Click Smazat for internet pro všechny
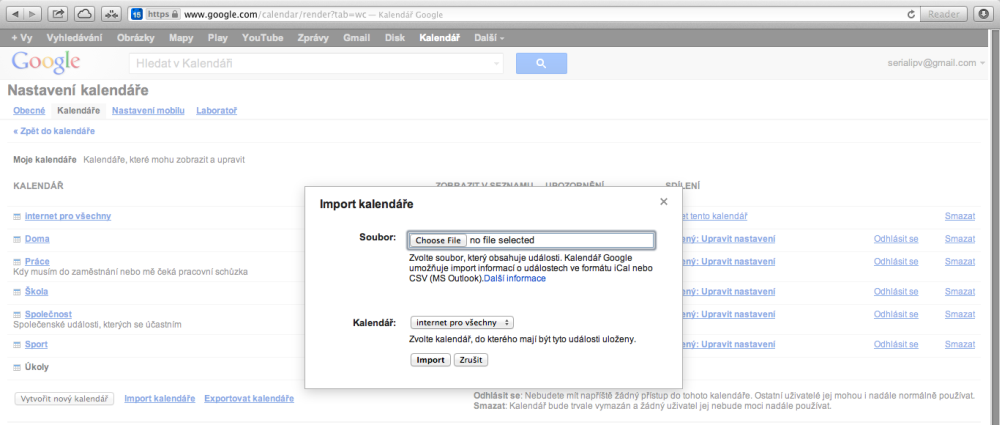The image size is (1000, 425). point(960,216)
